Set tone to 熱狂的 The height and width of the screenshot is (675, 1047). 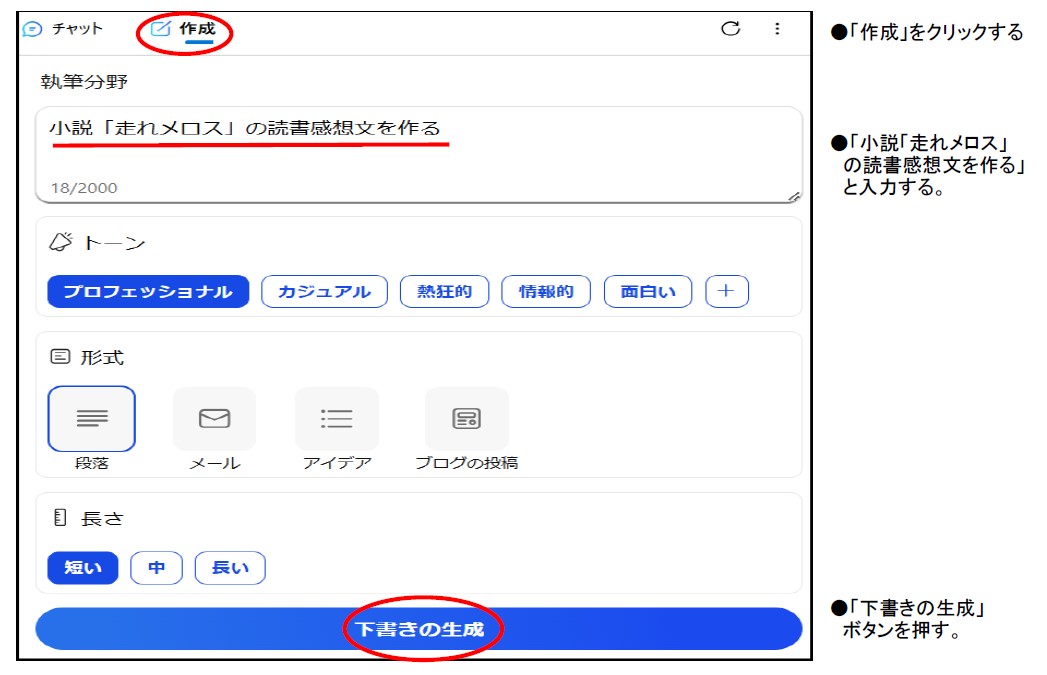tap(444, 292)
